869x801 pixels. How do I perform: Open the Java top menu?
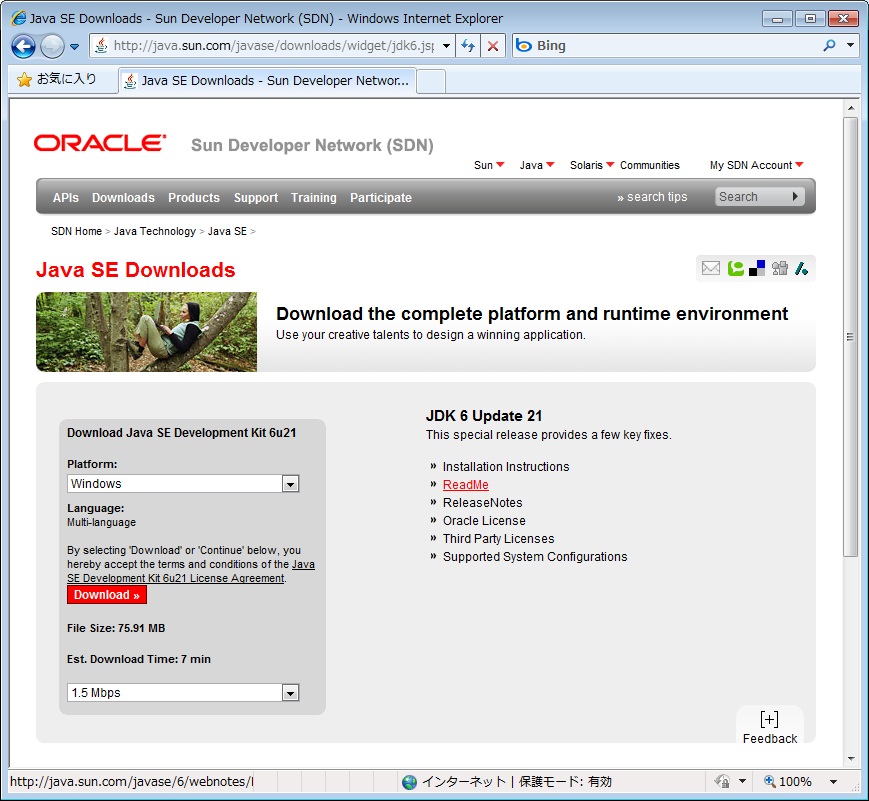pos(536,165)
